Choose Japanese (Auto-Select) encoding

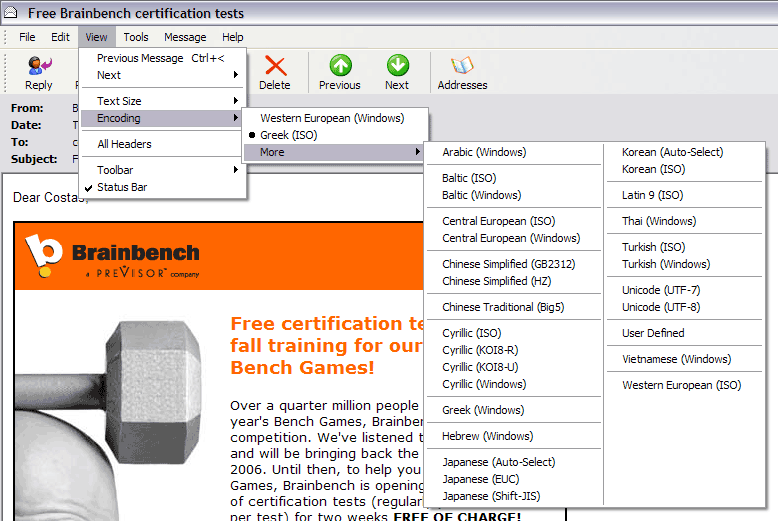(x=514, y=462)
